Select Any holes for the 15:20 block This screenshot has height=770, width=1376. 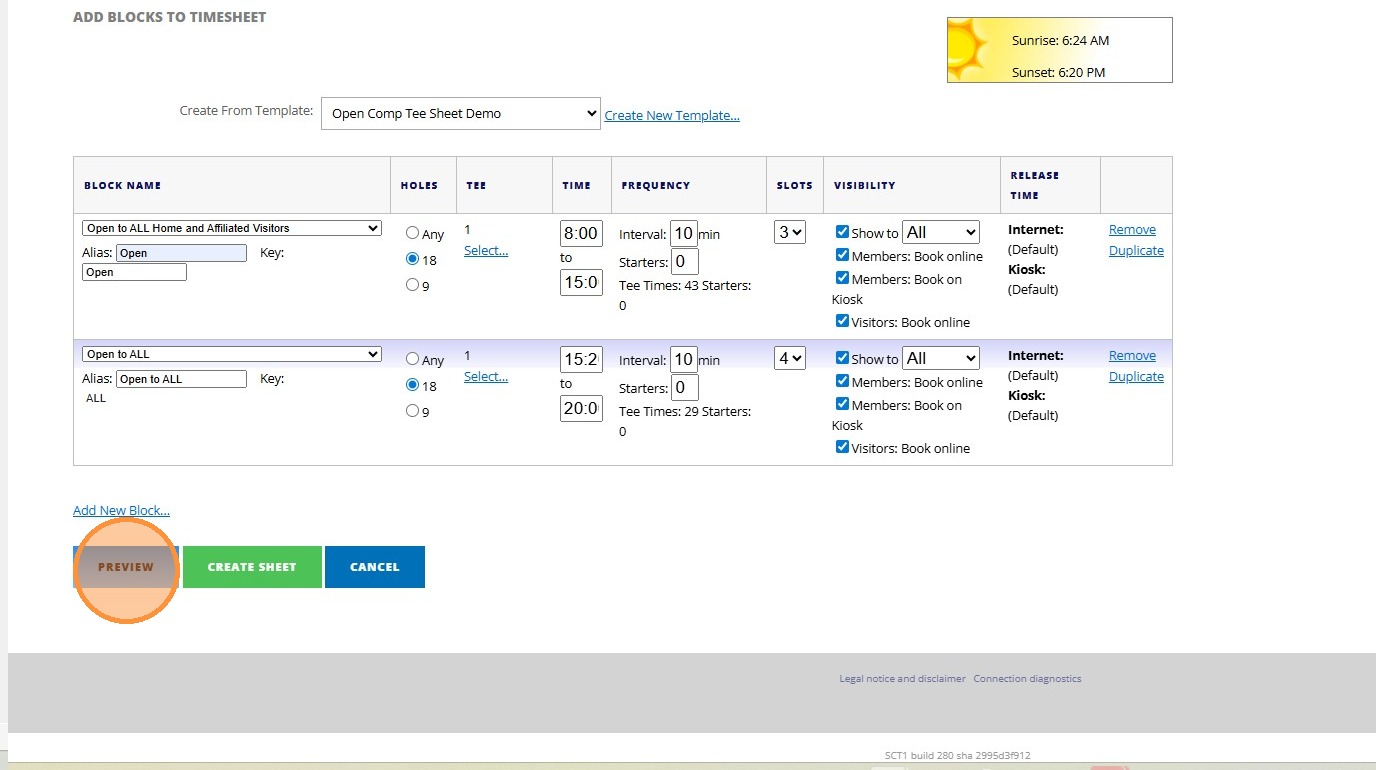pyautogui.click(x=412, y=359)
